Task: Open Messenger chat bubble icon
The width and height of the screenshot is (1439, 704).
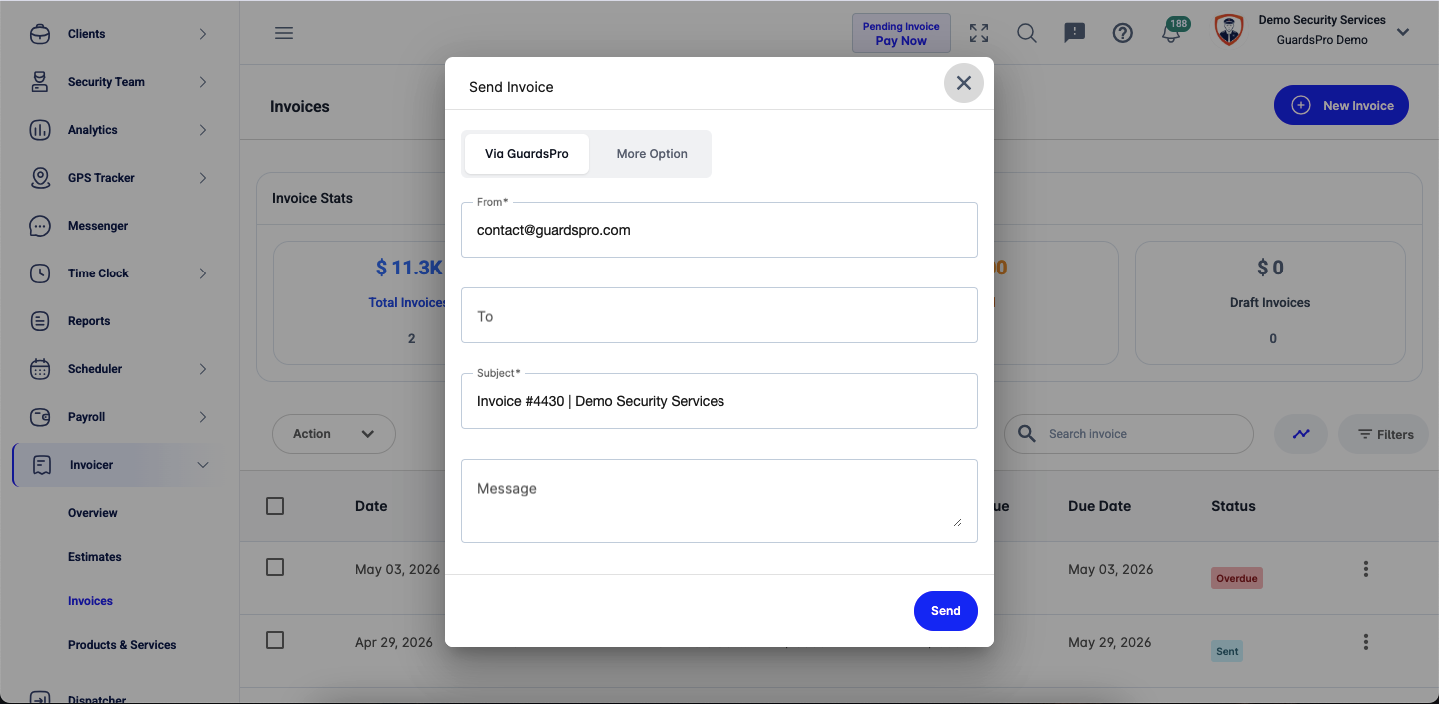Action: tap(40, 226)
